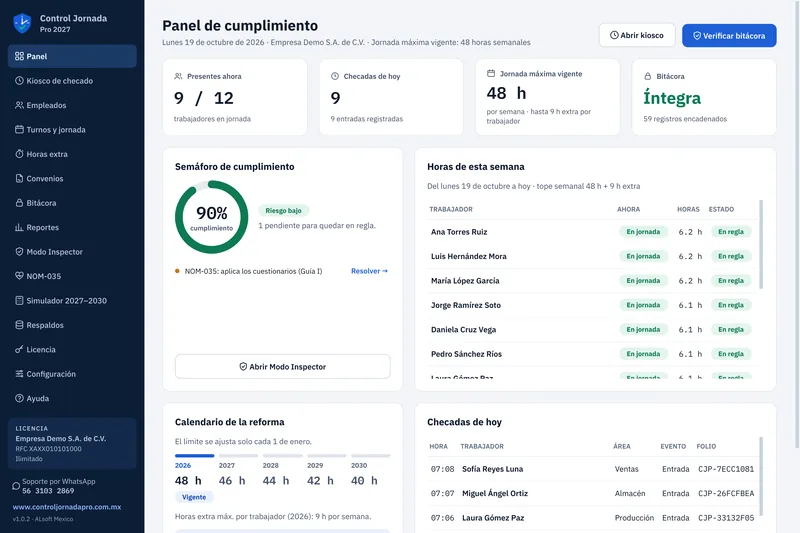Viewport: 800px width, 533px height.
Task: Open Panel via its grid icon
Action: point(19,56)
